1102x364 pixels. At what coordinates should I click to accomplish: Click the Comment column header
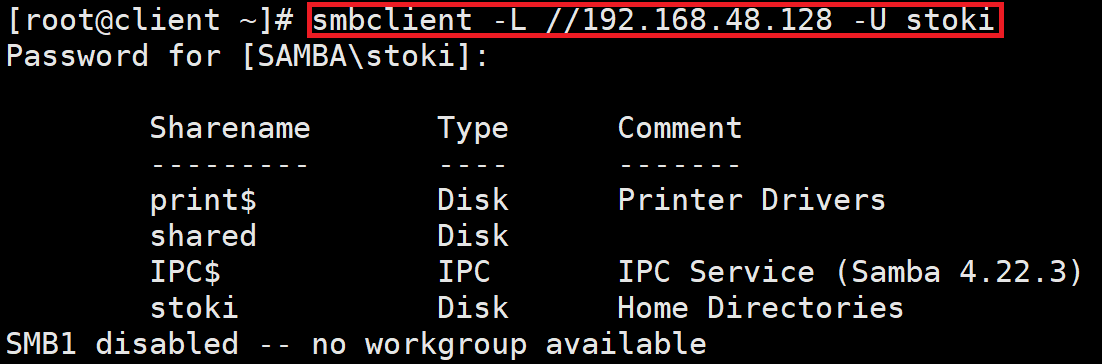680,129
